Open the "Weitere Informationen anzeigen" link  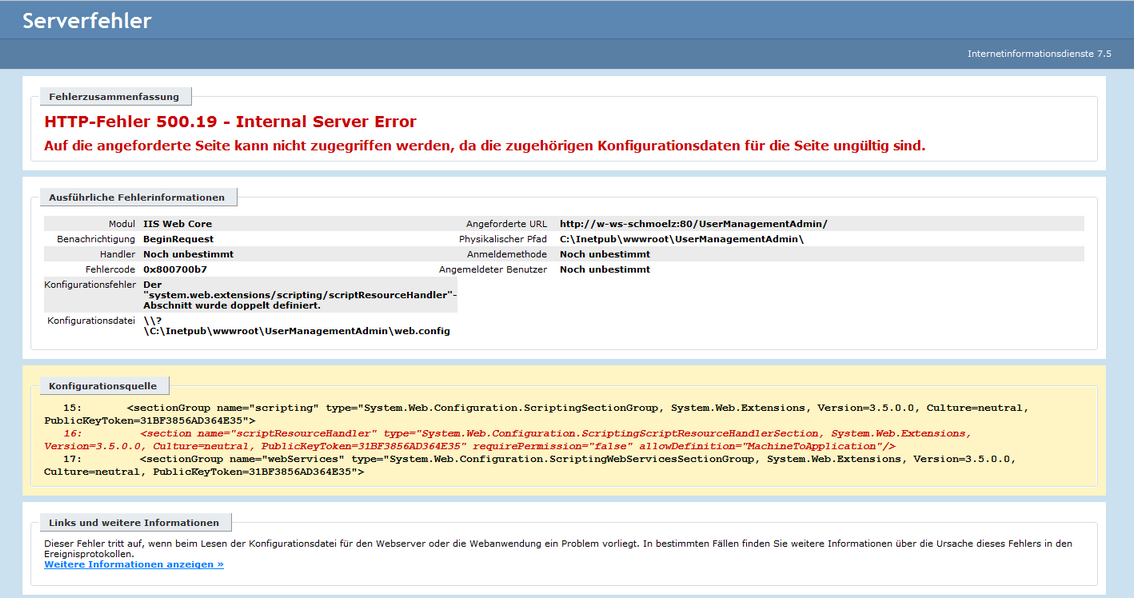tap(133, 563)
